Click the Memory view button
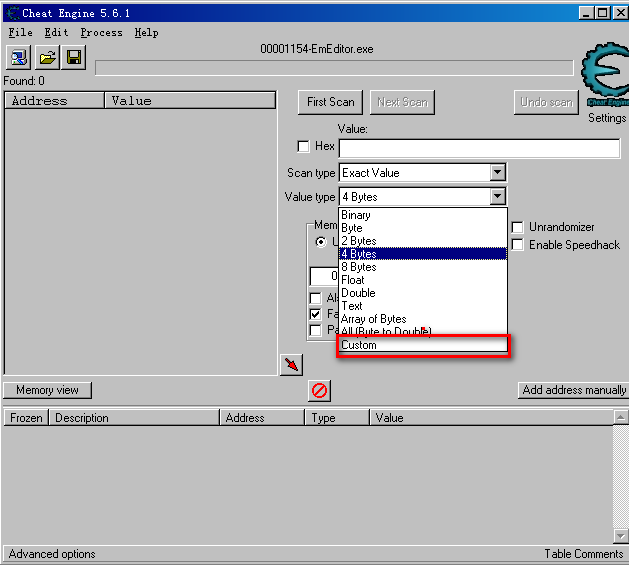This screenshot has width=629, height=565. [x=47, y=390]
